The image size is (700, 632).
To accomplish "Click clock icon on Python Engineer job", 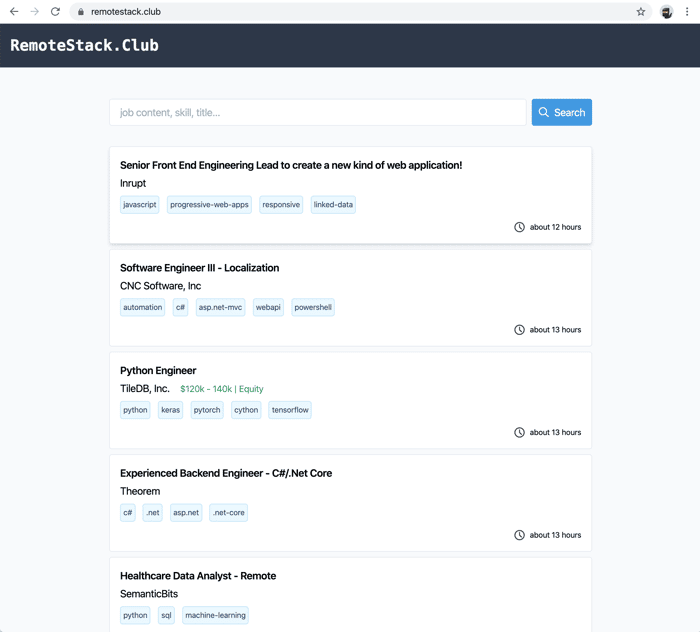I will [x=519, y=432].
